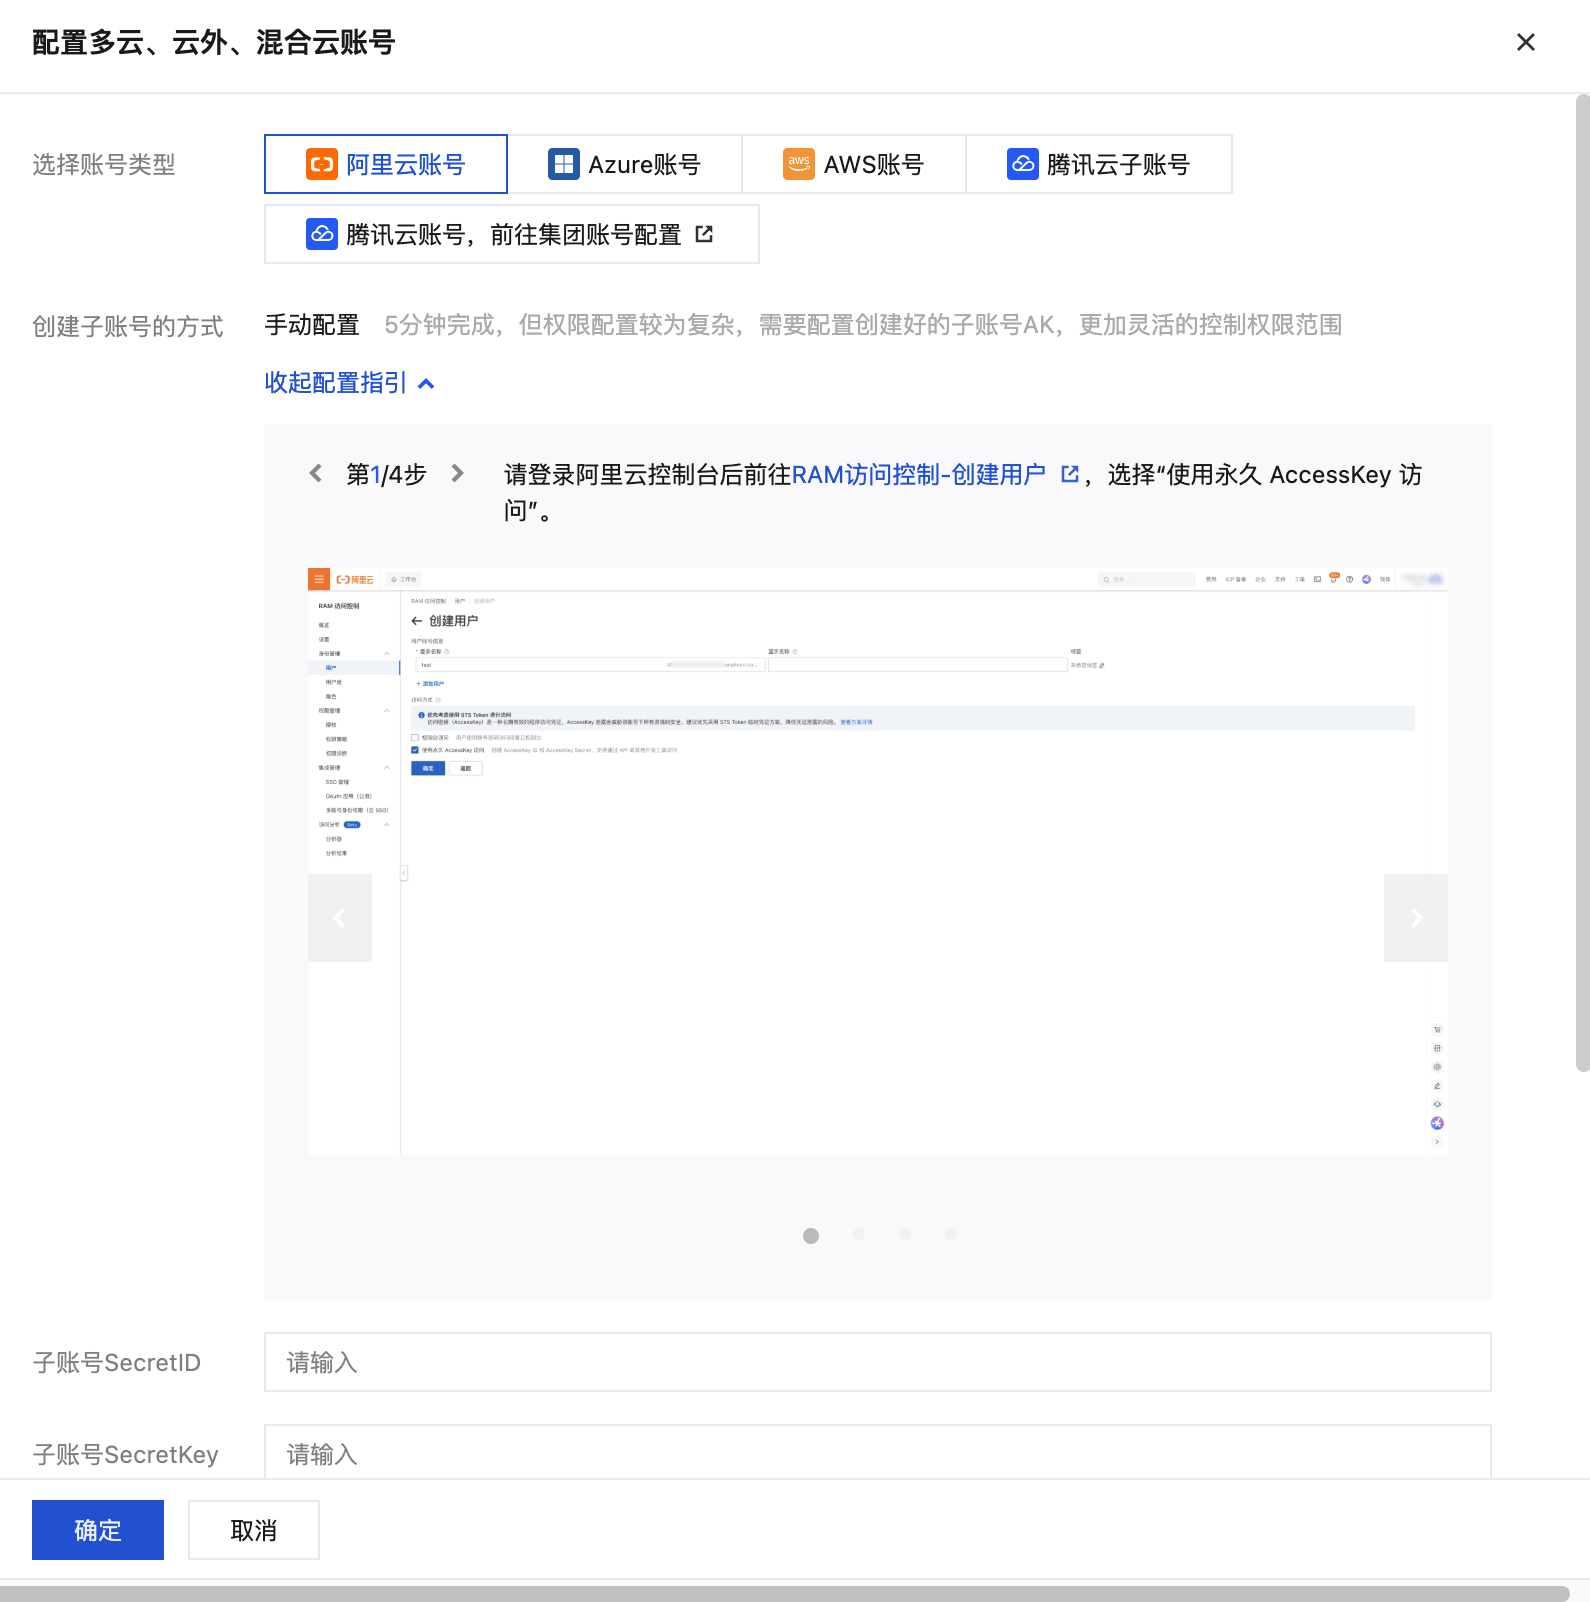Select the 腾讯云子账号 account type
This screenshot has height=1602, width=1590.
(1099, 164)
